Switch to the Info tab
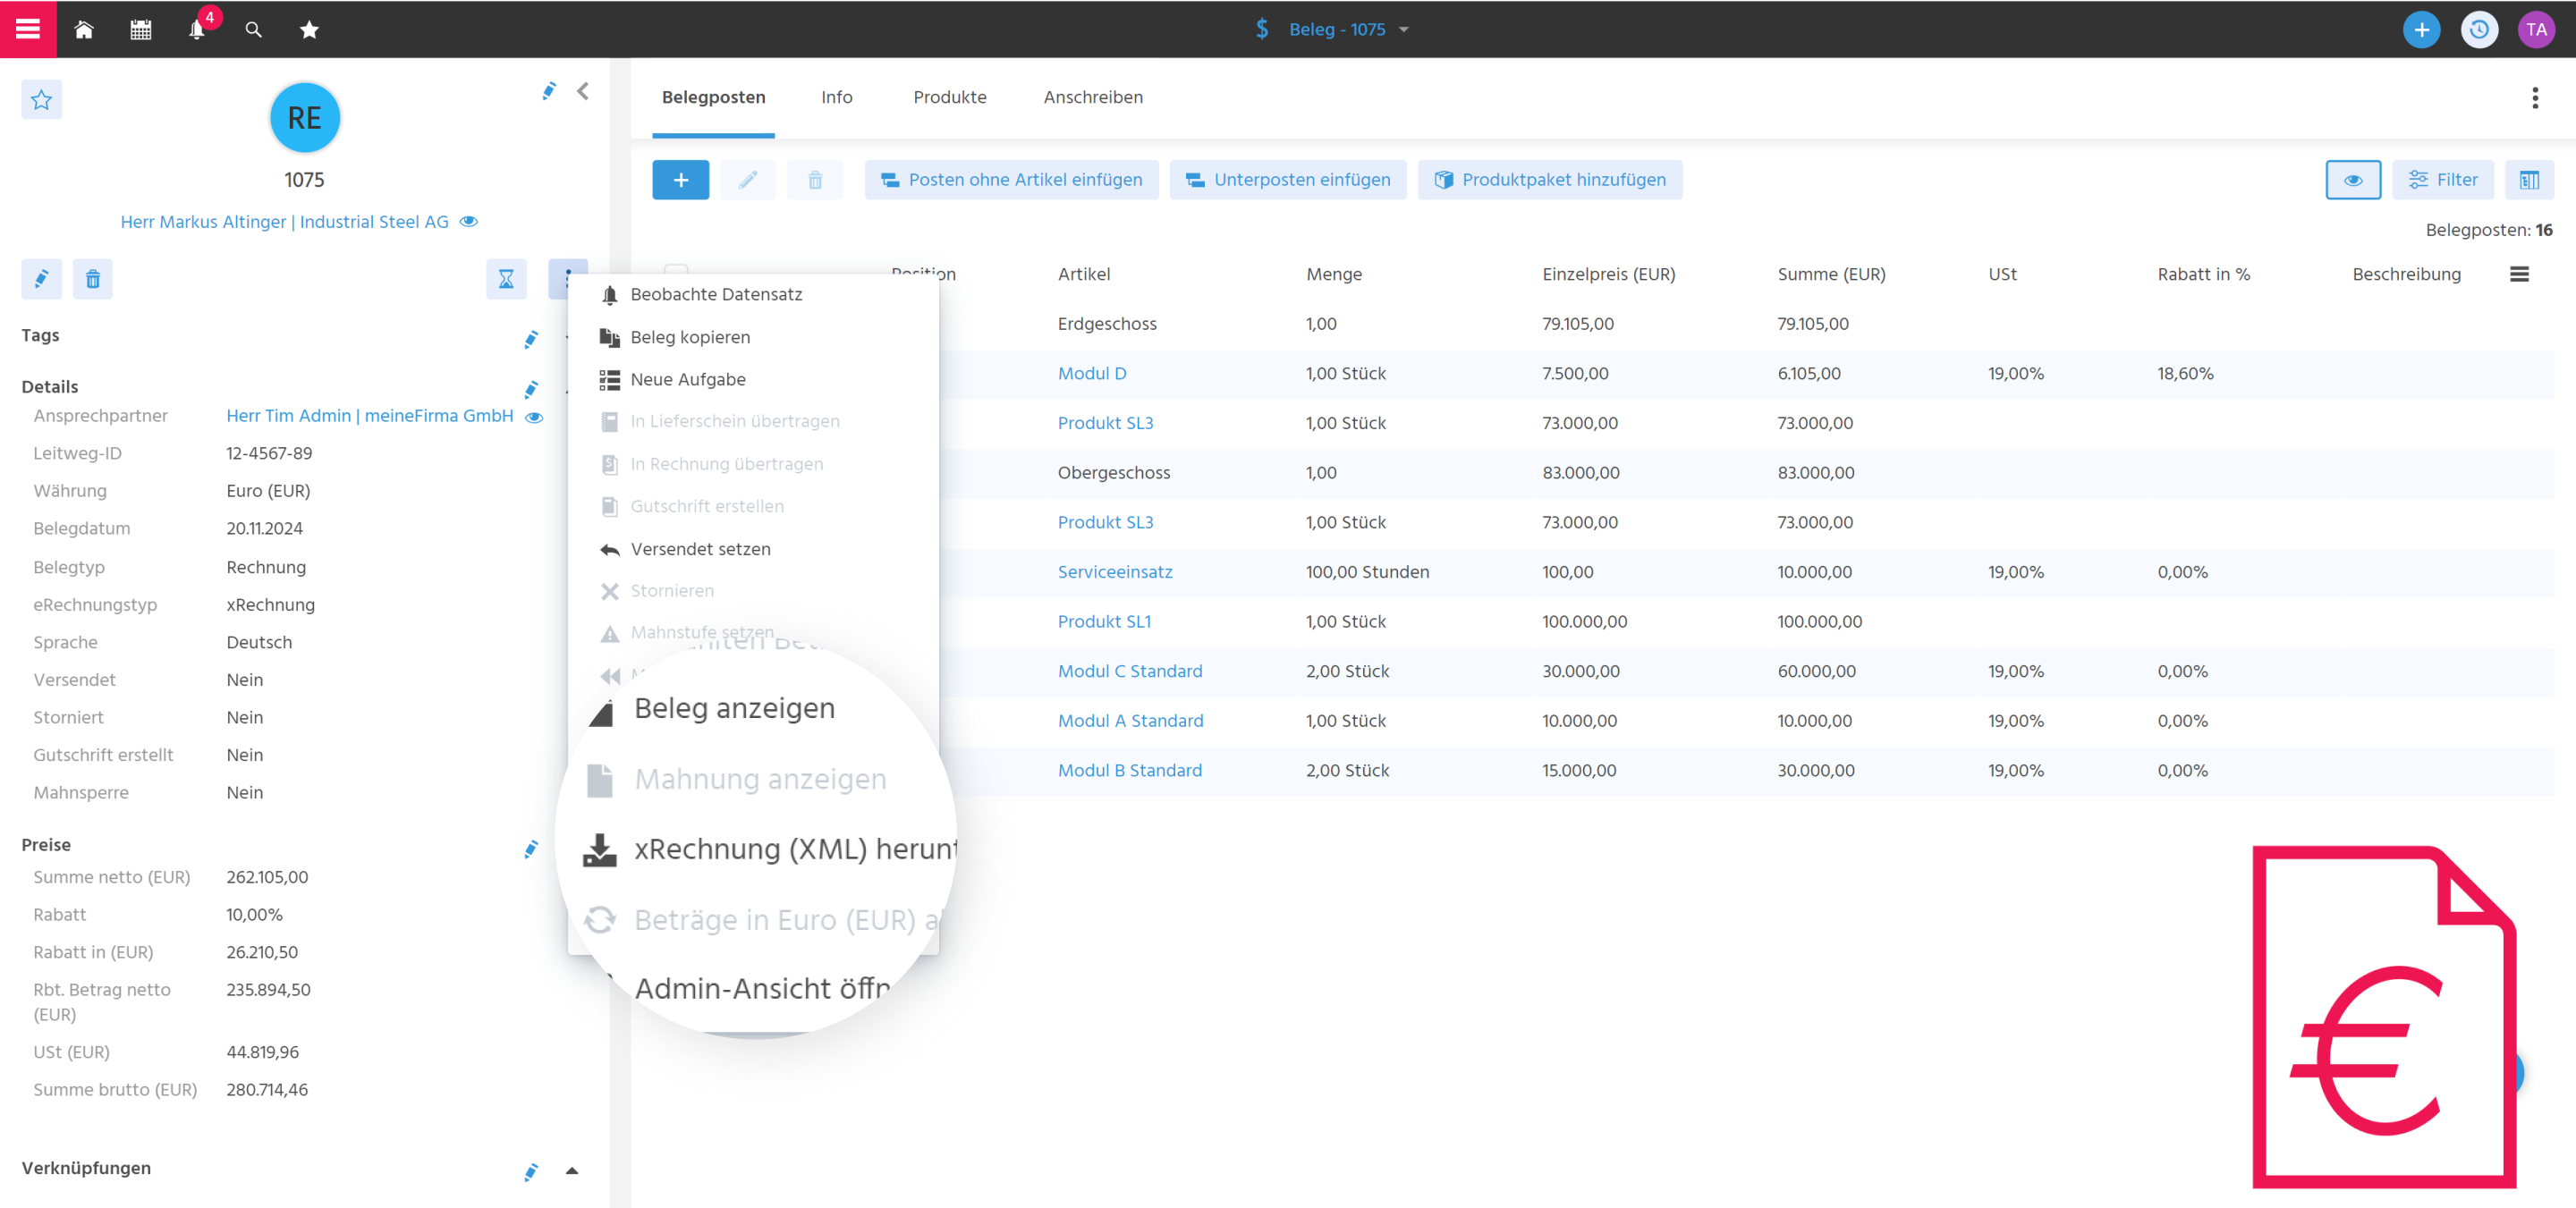The height and width of the screenshot is (1208, 2576). point(836,97)
